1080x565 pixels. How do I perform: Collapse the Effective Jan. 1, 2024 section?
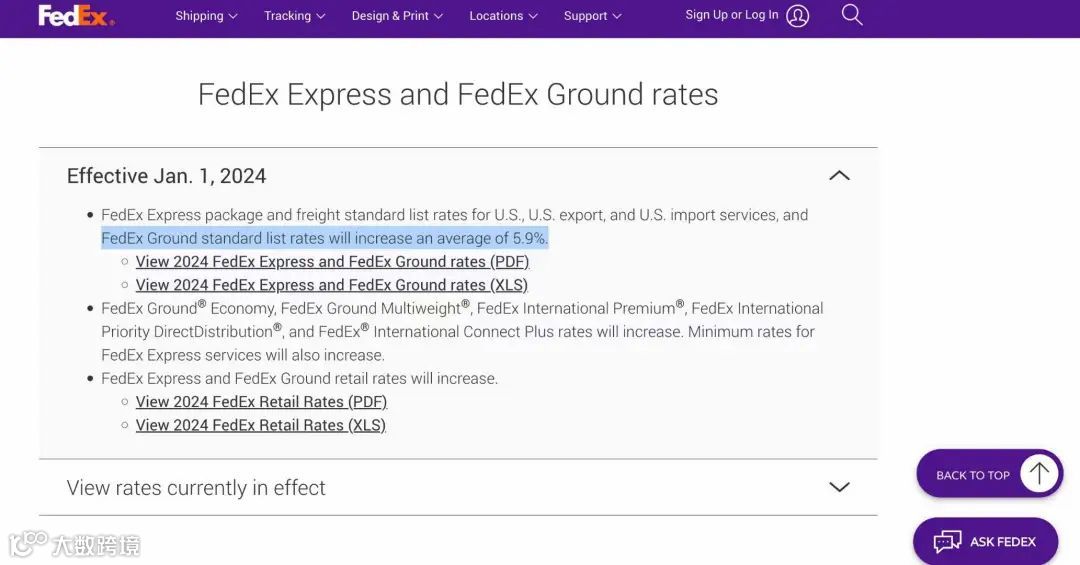pos(839,176)
